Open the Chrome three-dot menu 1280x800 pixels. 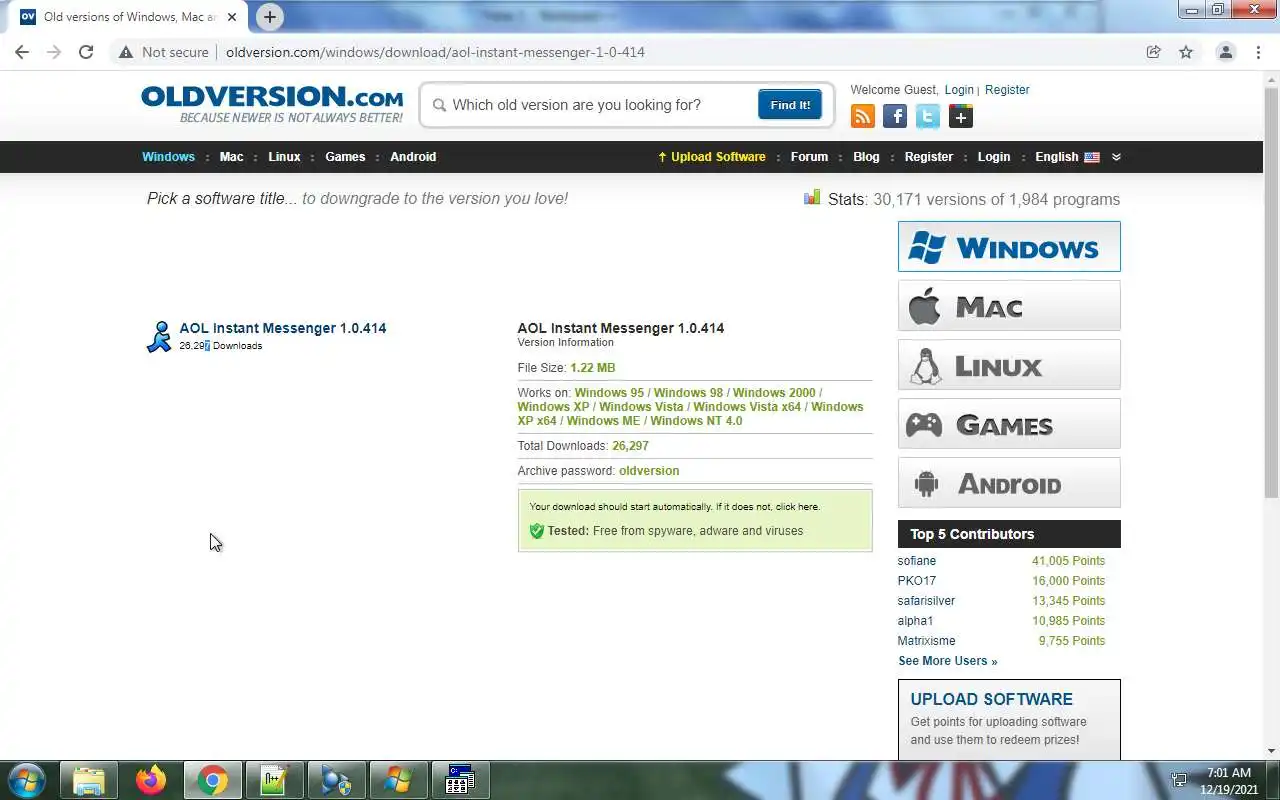click(1259, 52)
